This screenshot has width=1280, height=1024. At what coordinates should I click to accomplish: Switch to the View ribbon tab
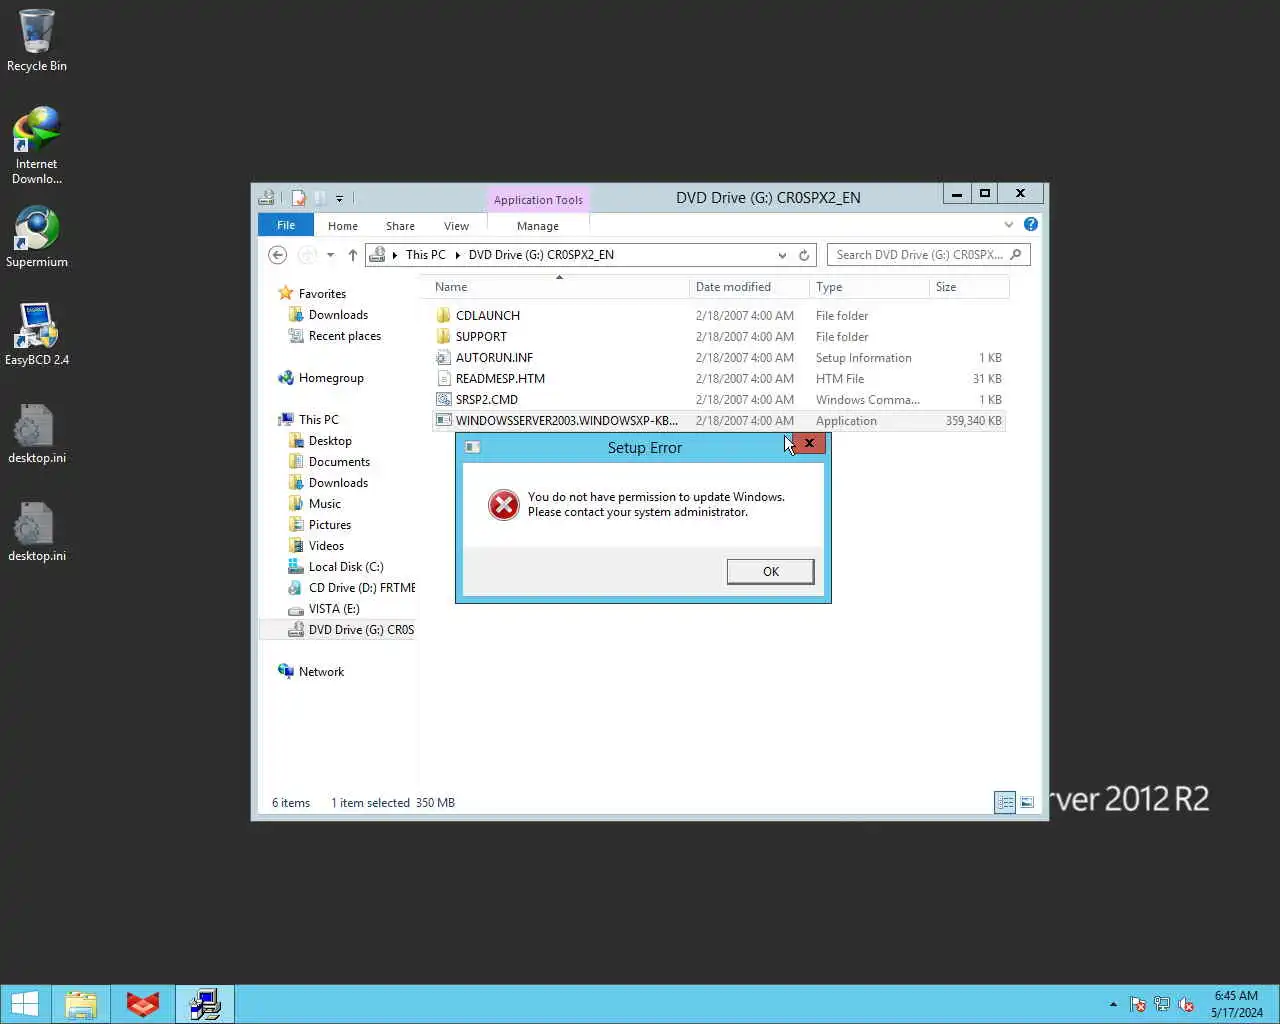(456, 226)
